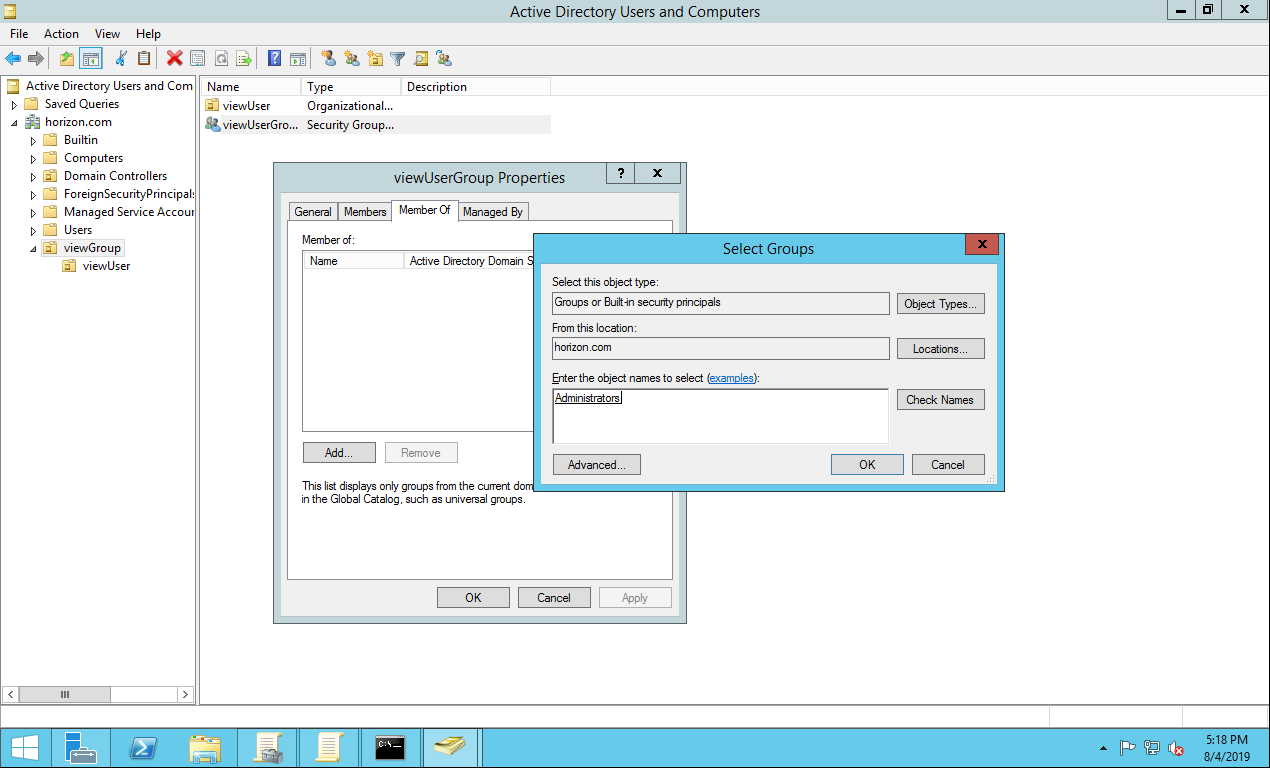Open the Action menu
The width and height of the screenshot is (1270, 768).
(x=61, y=34)
